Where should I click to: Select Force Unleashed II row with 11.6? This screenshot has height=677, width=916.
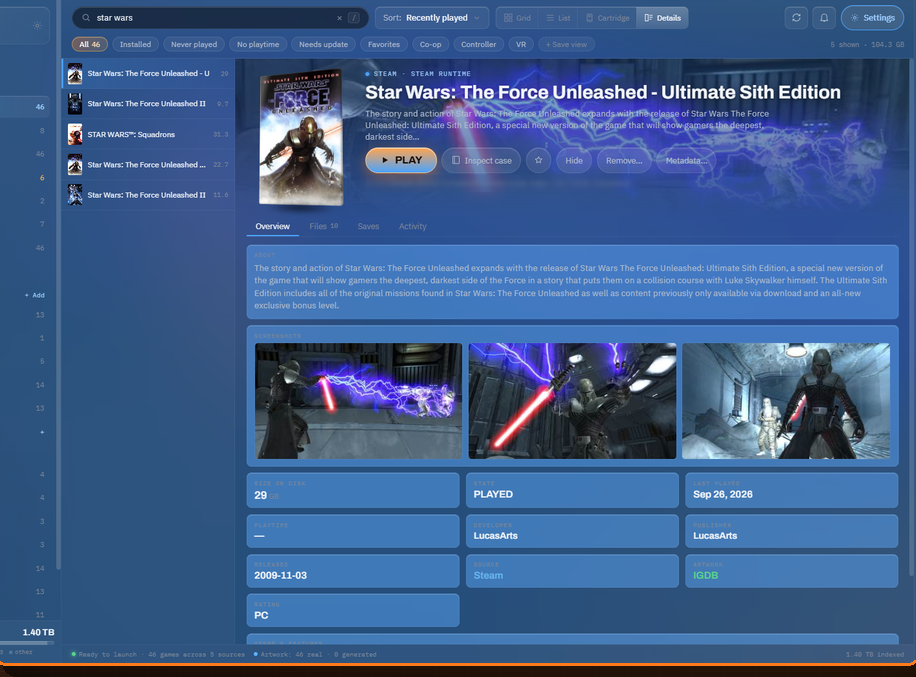click(148, 195)
